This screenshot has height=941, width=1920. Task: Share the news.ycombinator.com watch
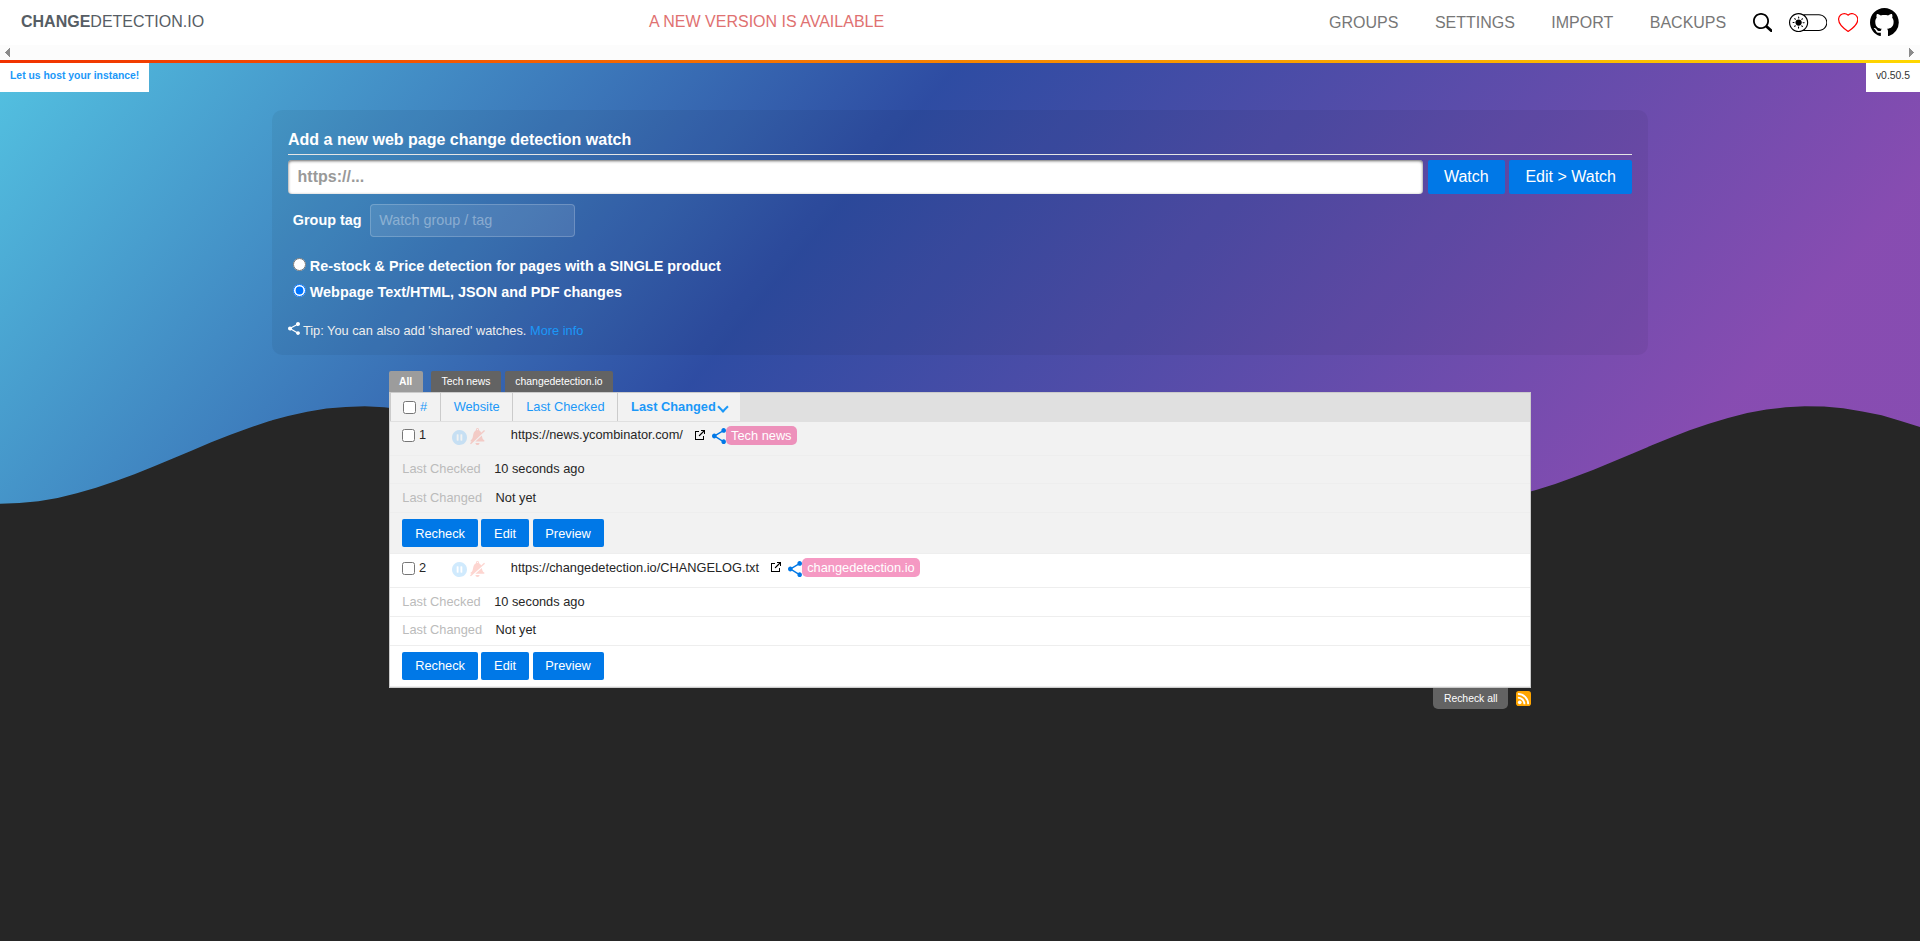(719, 436)
